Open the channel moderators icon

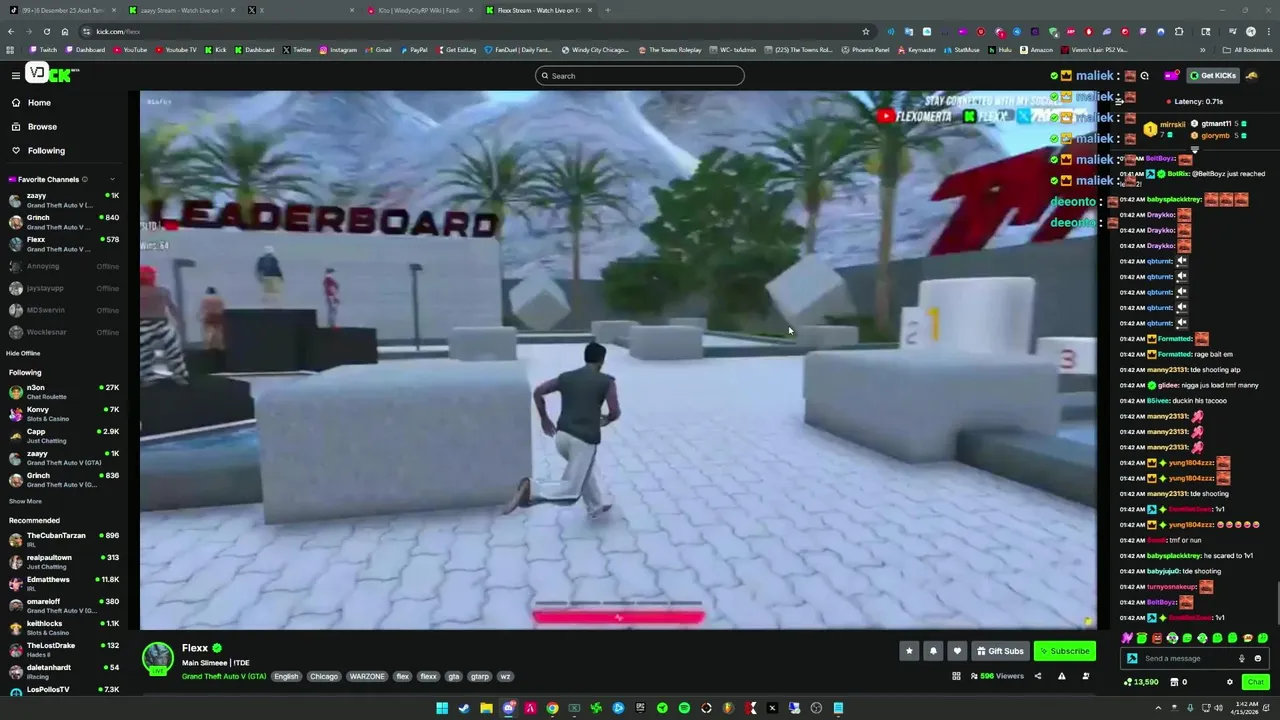pos(1086,677)
